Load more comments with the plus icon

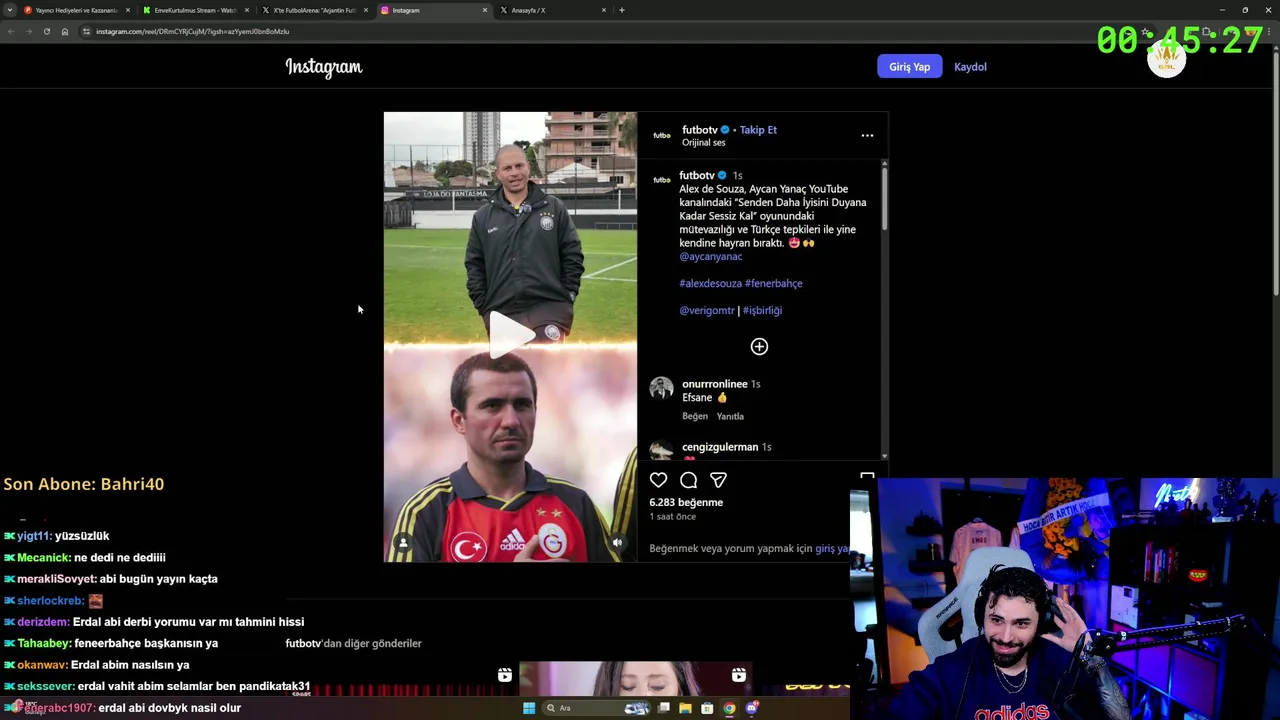click(x=759, y=347)
